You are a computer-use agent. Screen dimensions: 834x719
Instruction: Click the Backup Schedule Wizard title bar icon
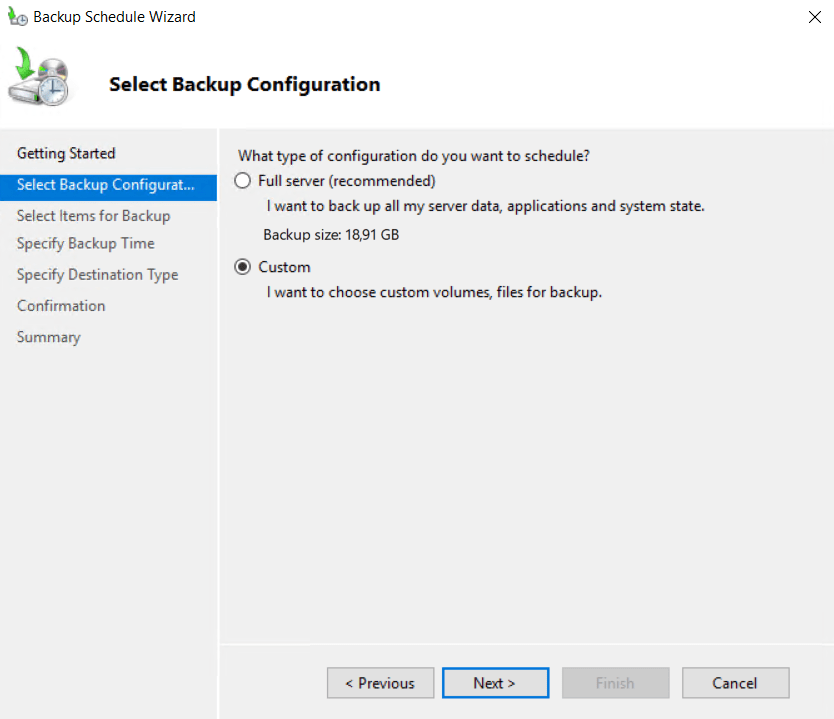(17, 17)
